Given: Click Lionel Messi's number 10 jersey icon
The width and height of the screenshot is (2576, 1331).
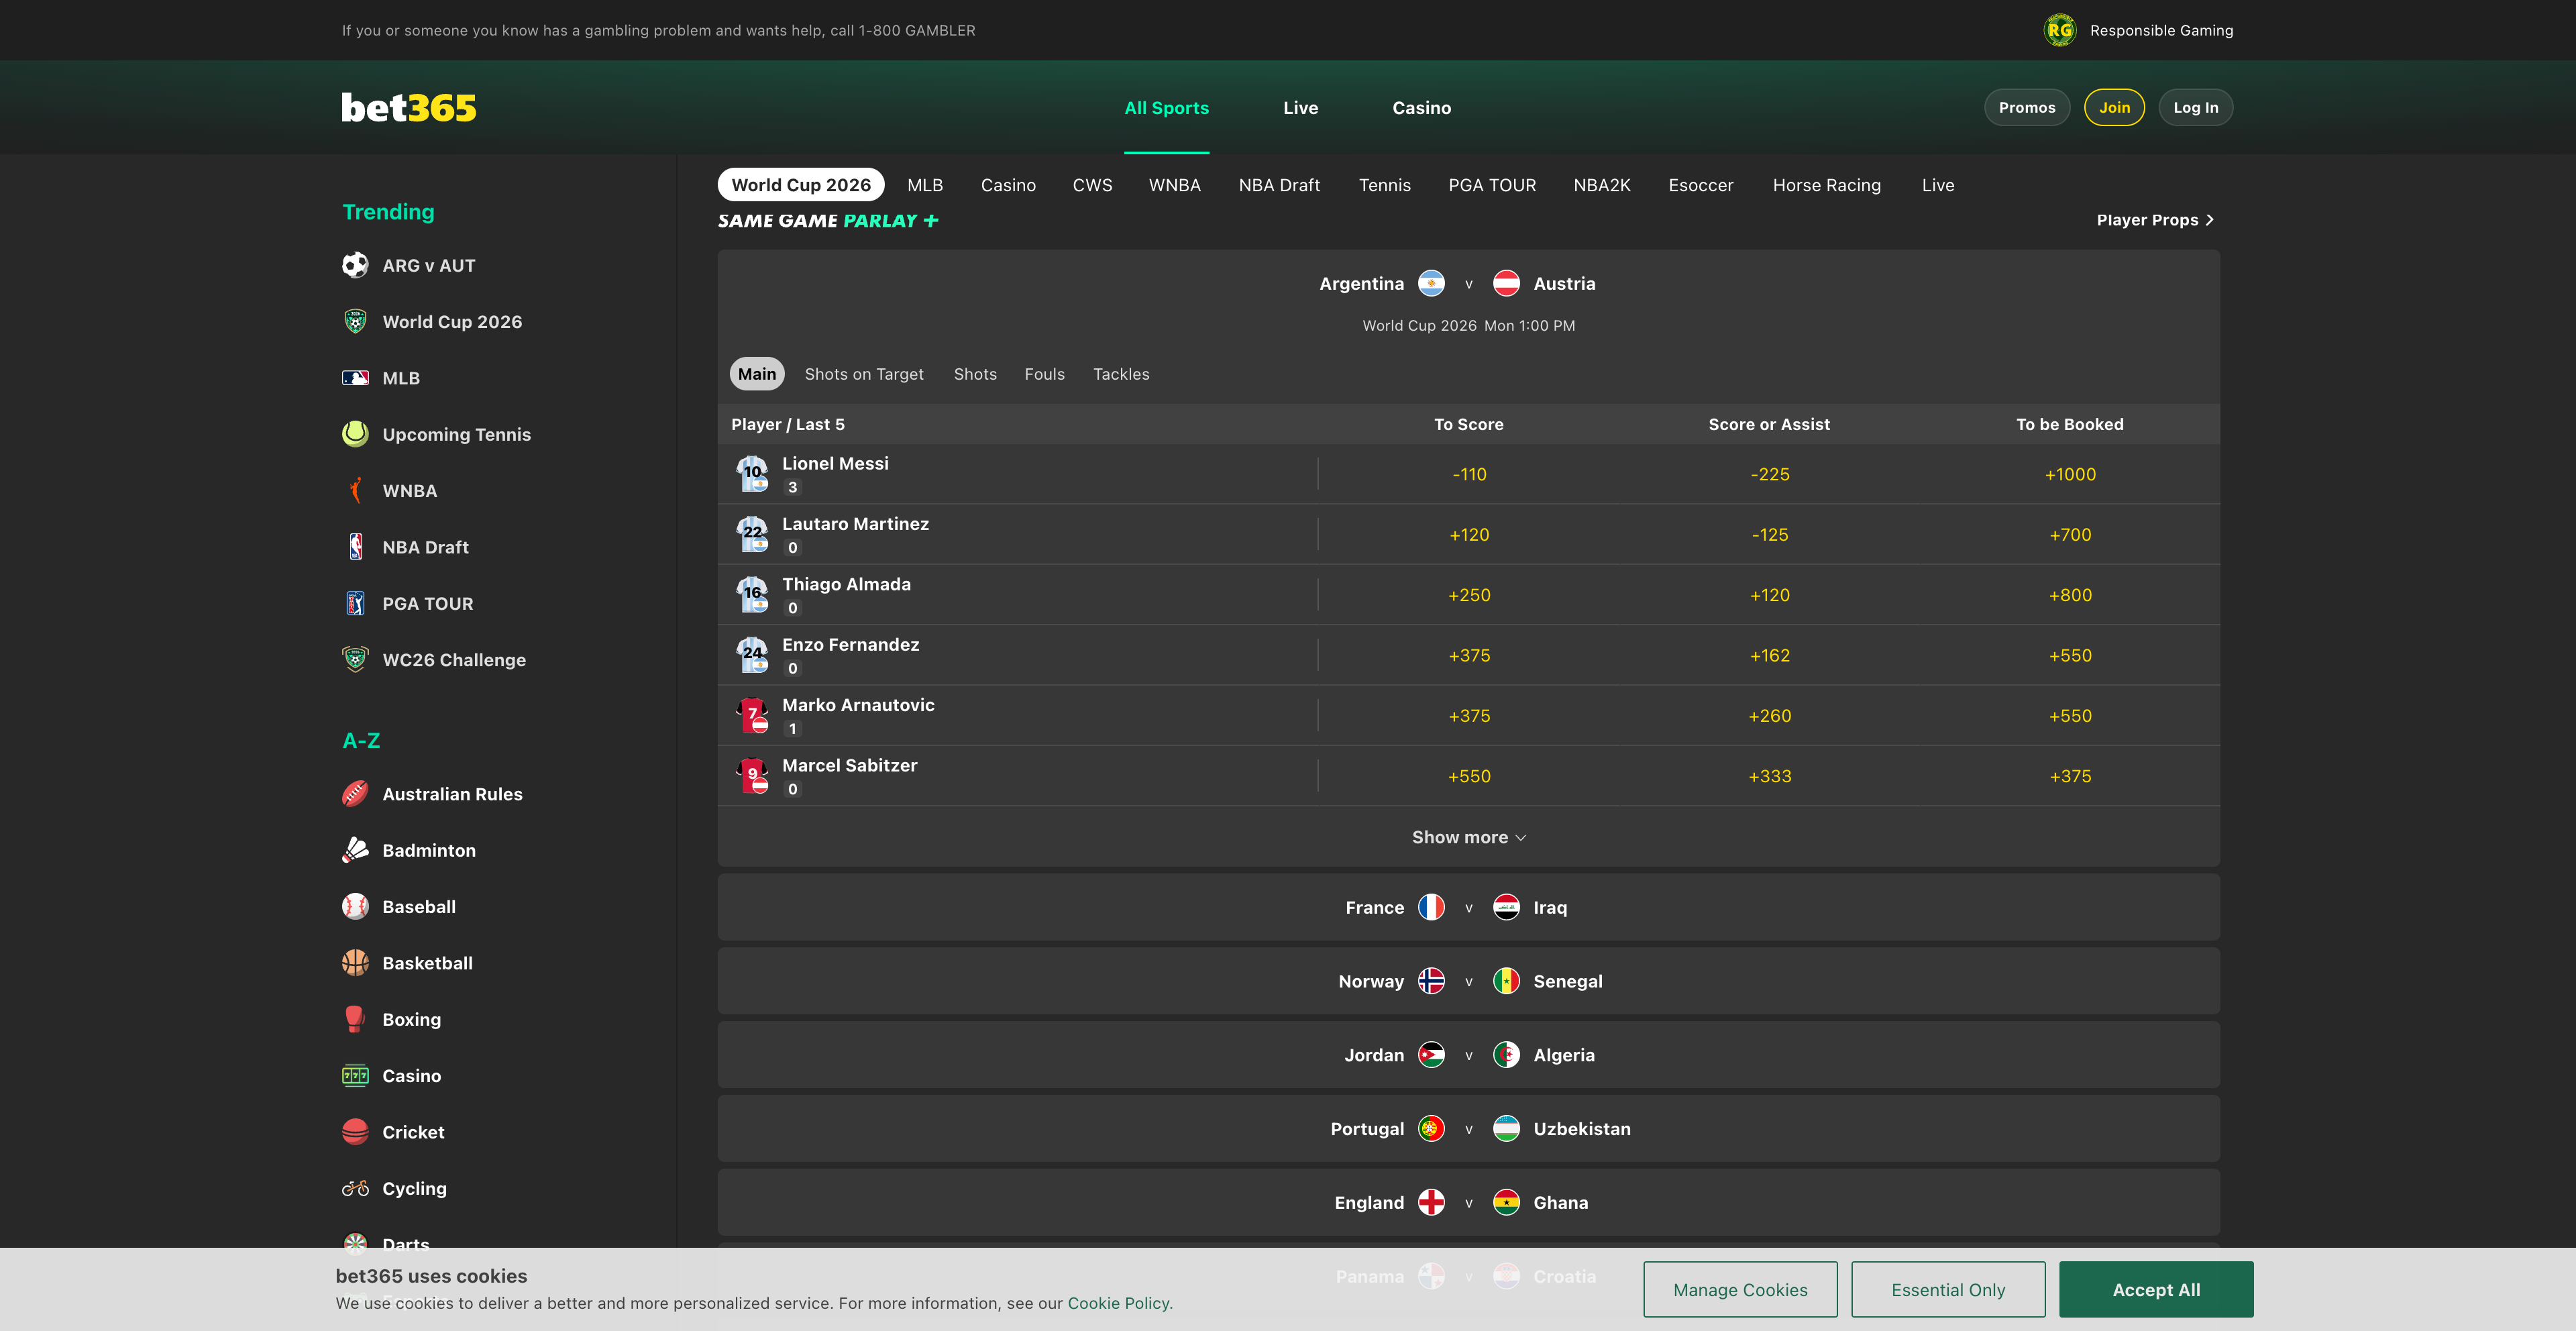Looking at the screenshot, I should 753,474.
